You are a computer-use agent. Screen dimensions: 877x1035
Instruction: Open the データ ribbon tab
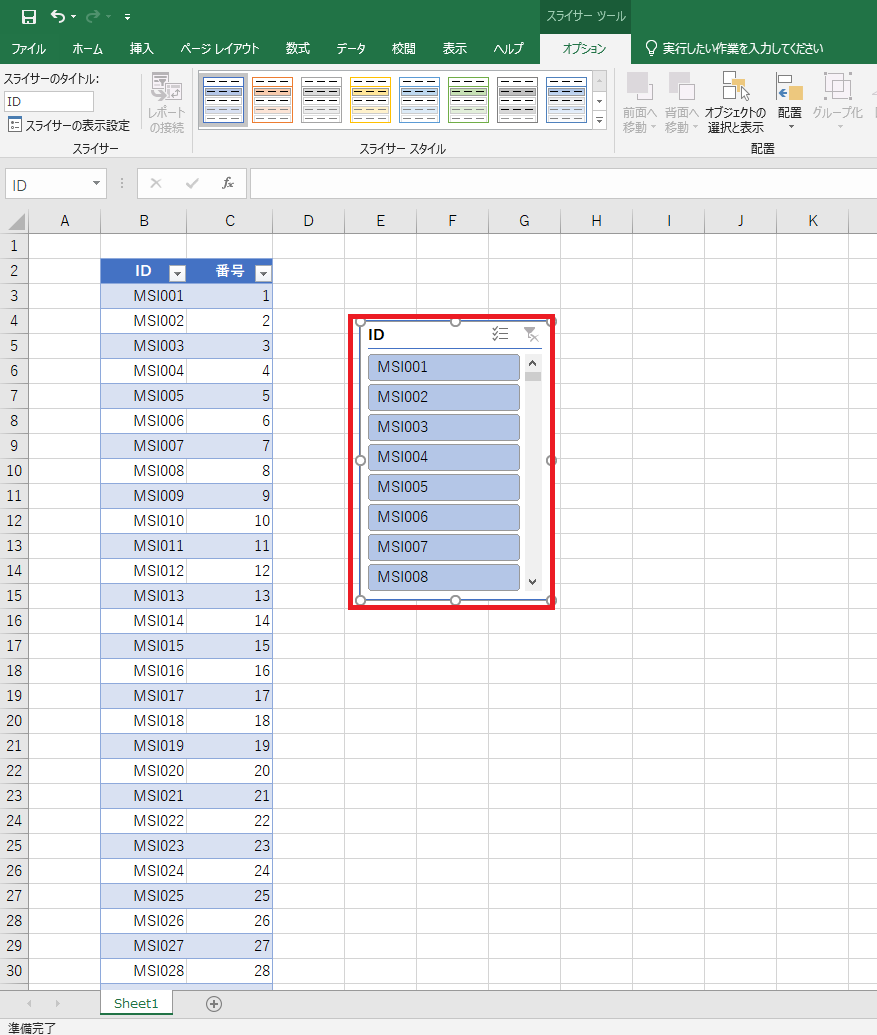(350, 48)
